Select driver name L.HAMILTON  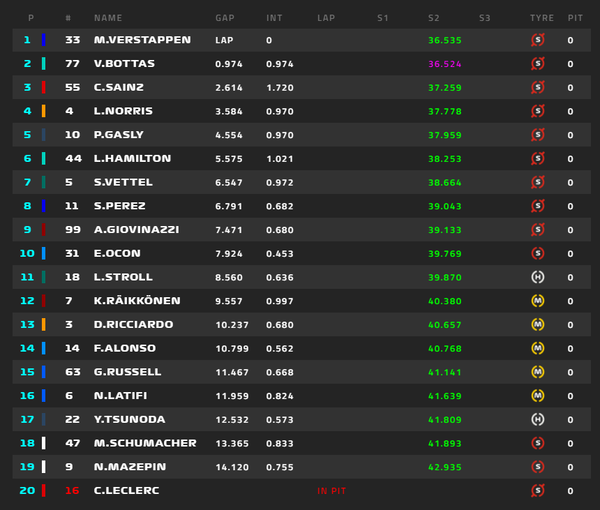tap(132, 158)
